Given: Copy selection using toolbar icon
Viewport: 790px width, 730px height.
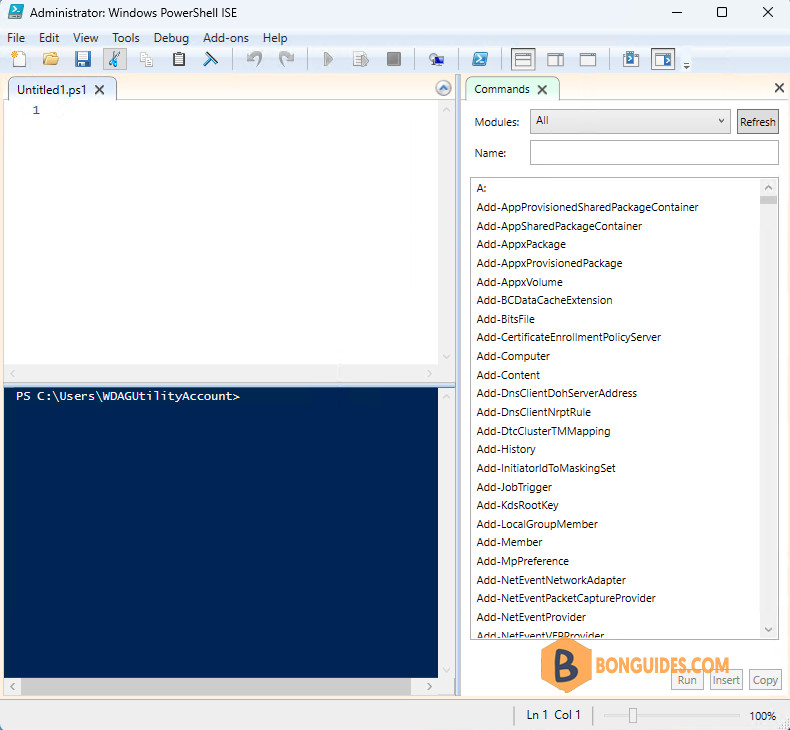Looking at the screenshot, I should [147, 59].
